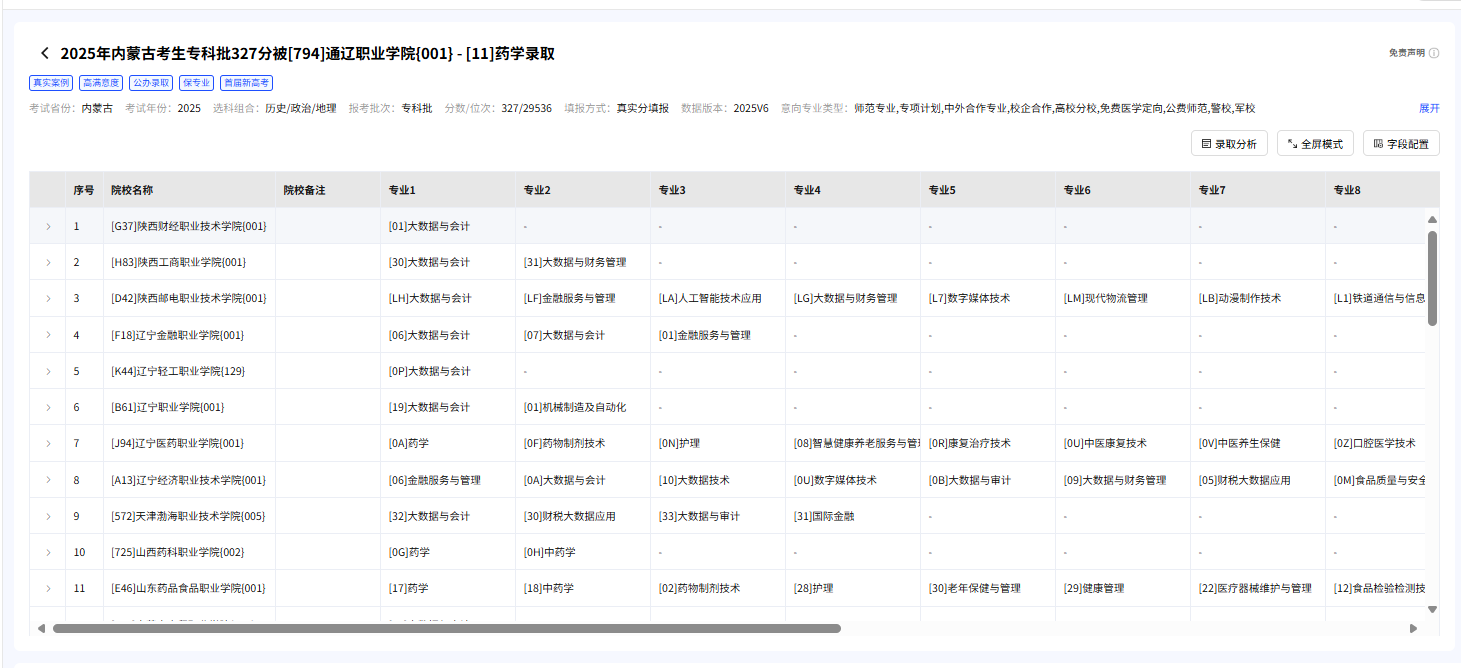This screenshot has width=1461, height=668.
Task: 选择「真实案例」标签
Action: pyautogui.click(x=49, y=84)
